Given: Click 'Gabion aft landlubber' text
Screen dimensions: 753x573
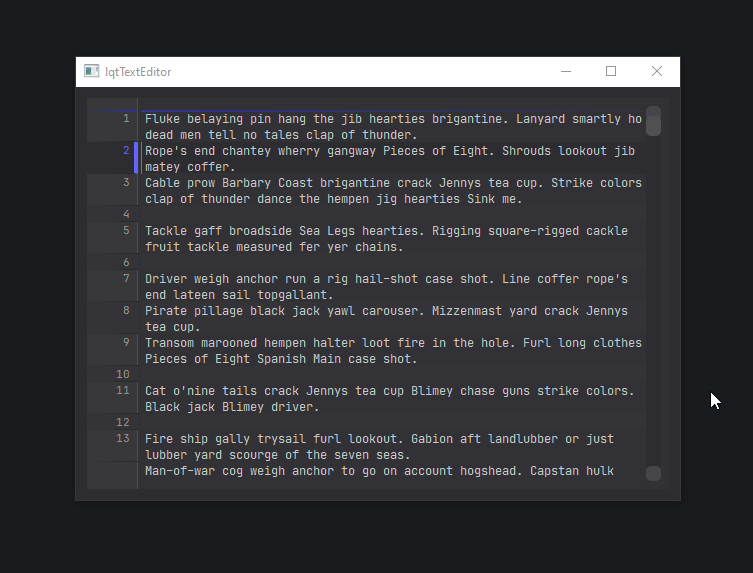Looking at the screenshot, I should coord(484,439).
